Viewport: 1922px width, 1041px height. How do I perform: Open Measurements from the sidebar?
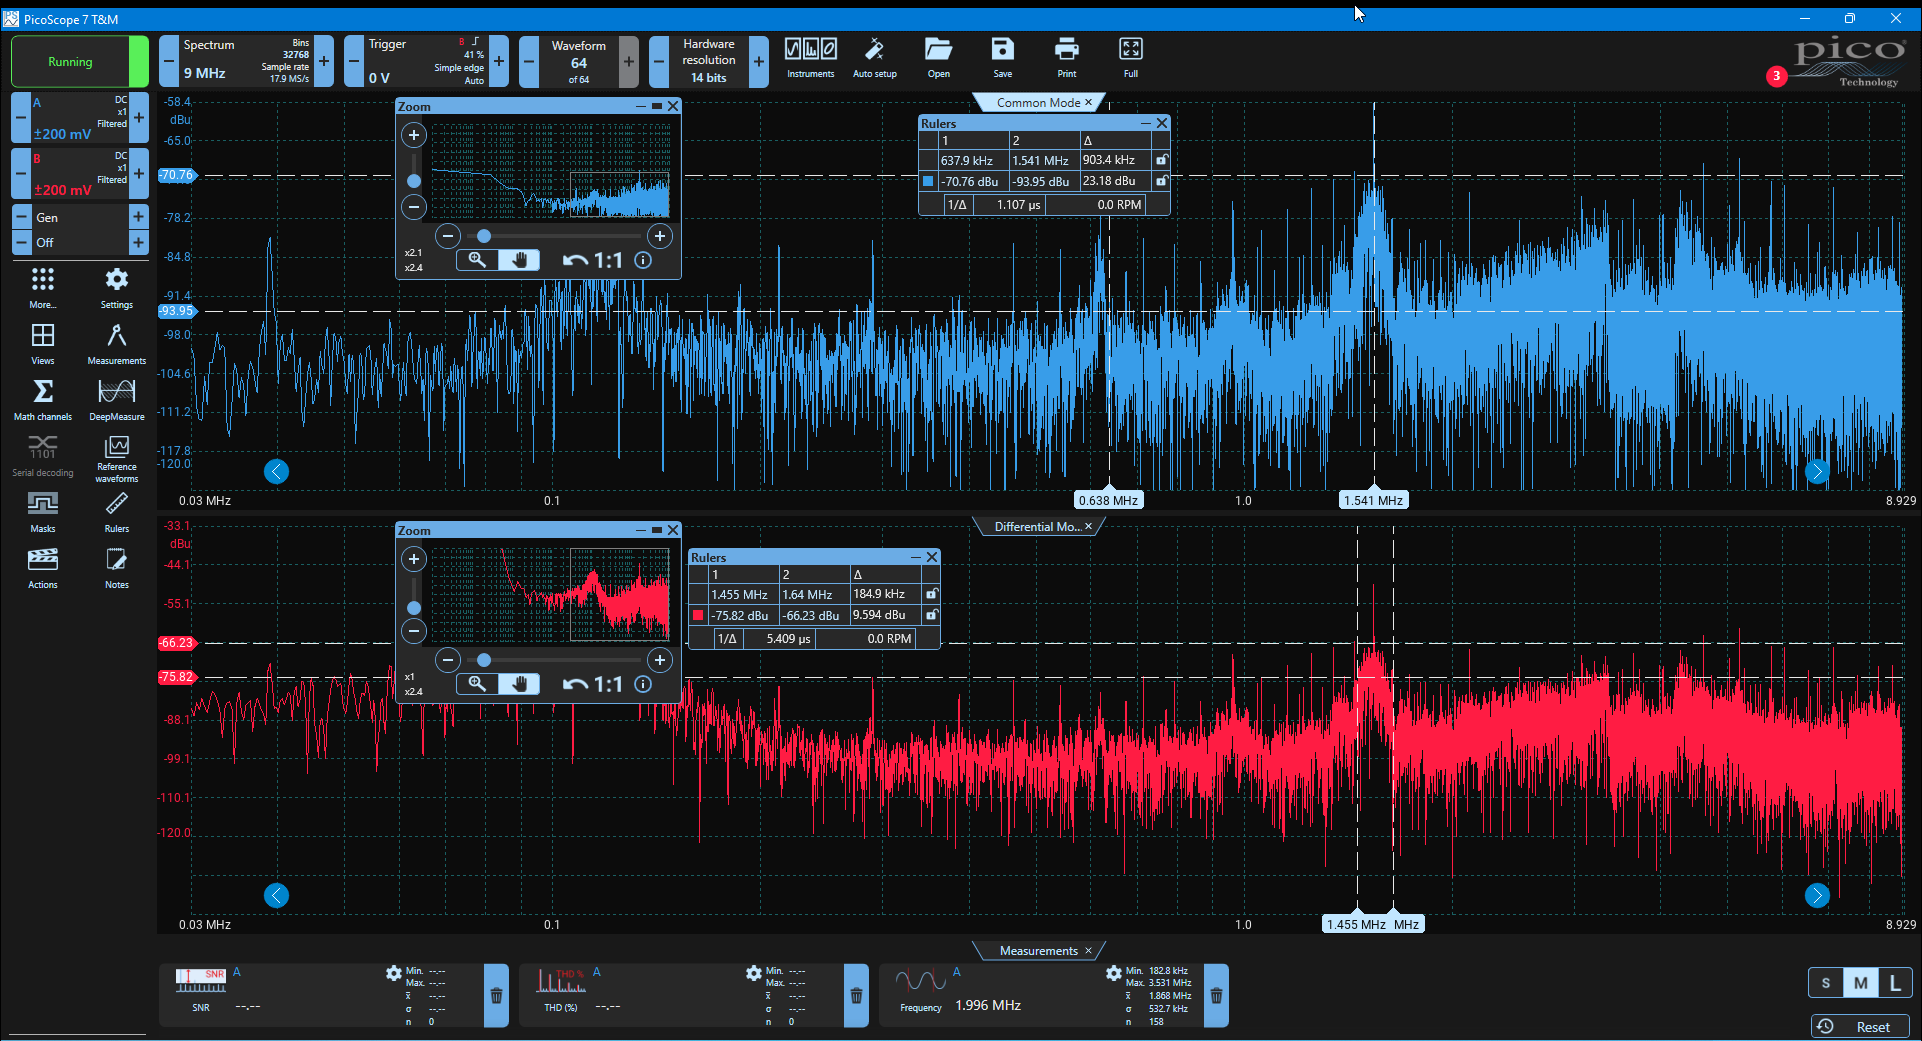[117, 343]
